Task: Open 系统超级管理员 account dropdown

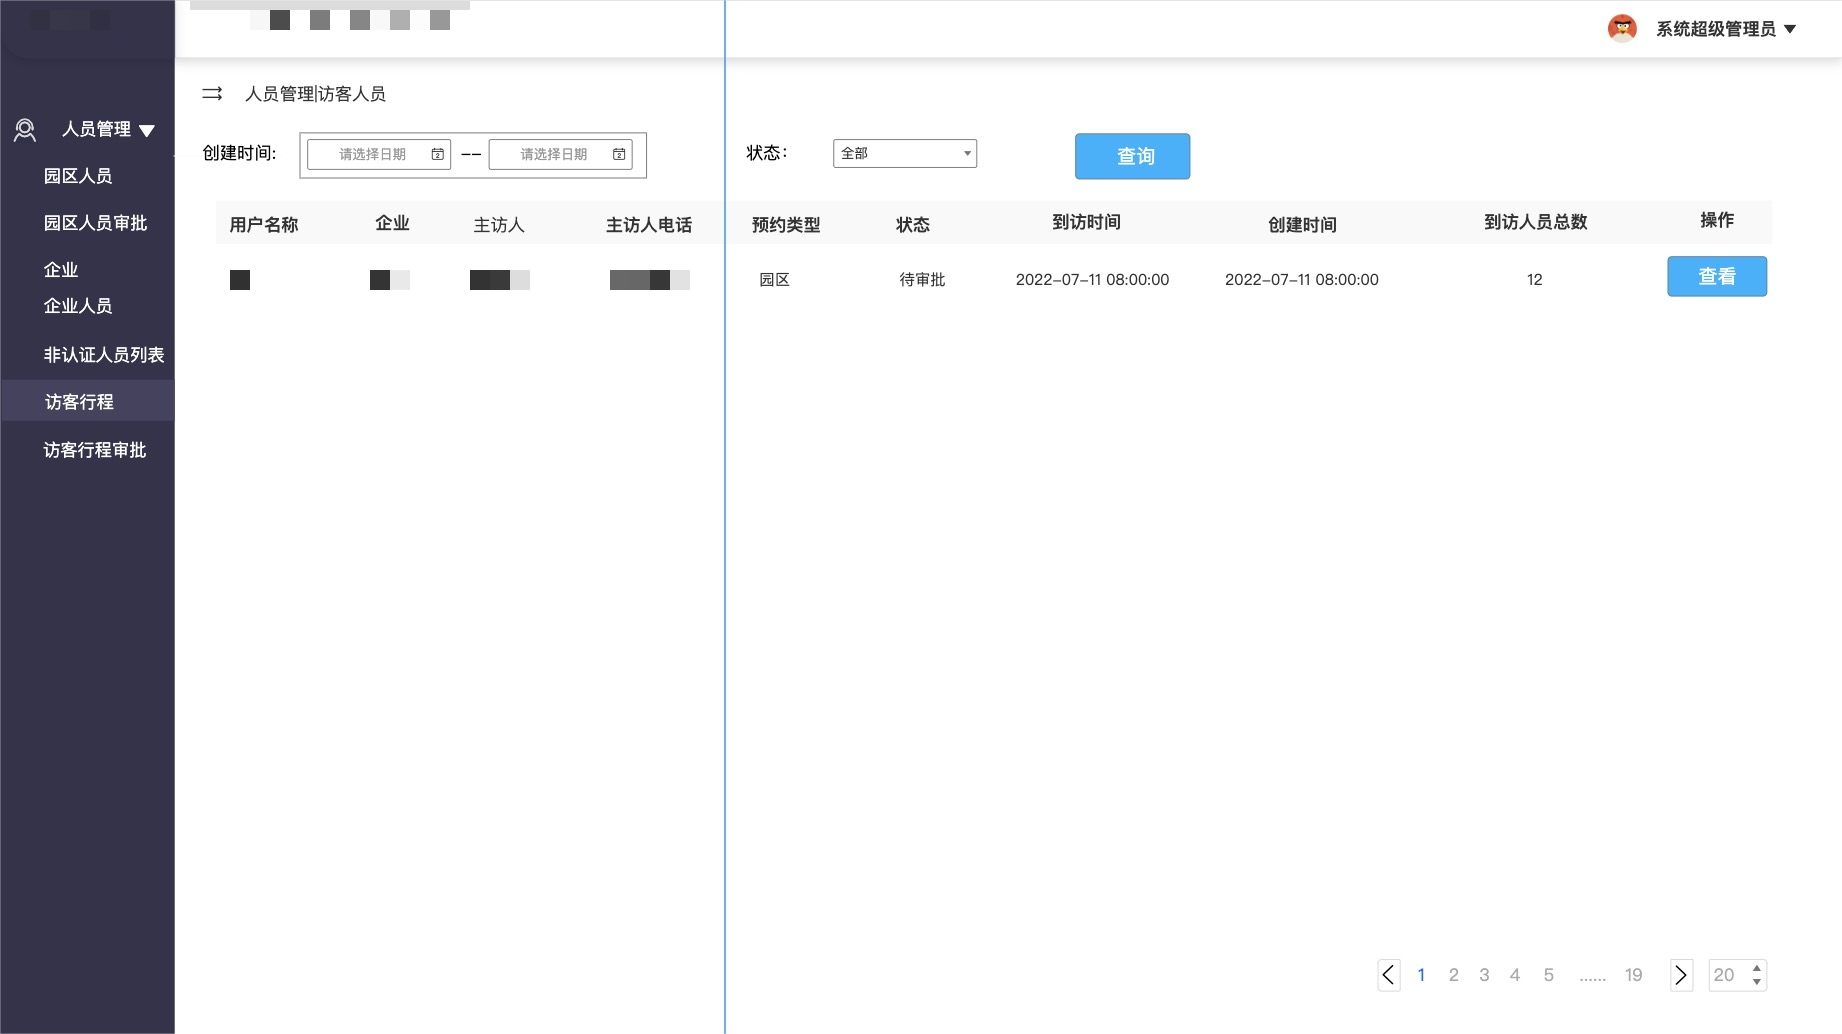Action: pyautogui.click(x=1726, y=29)
